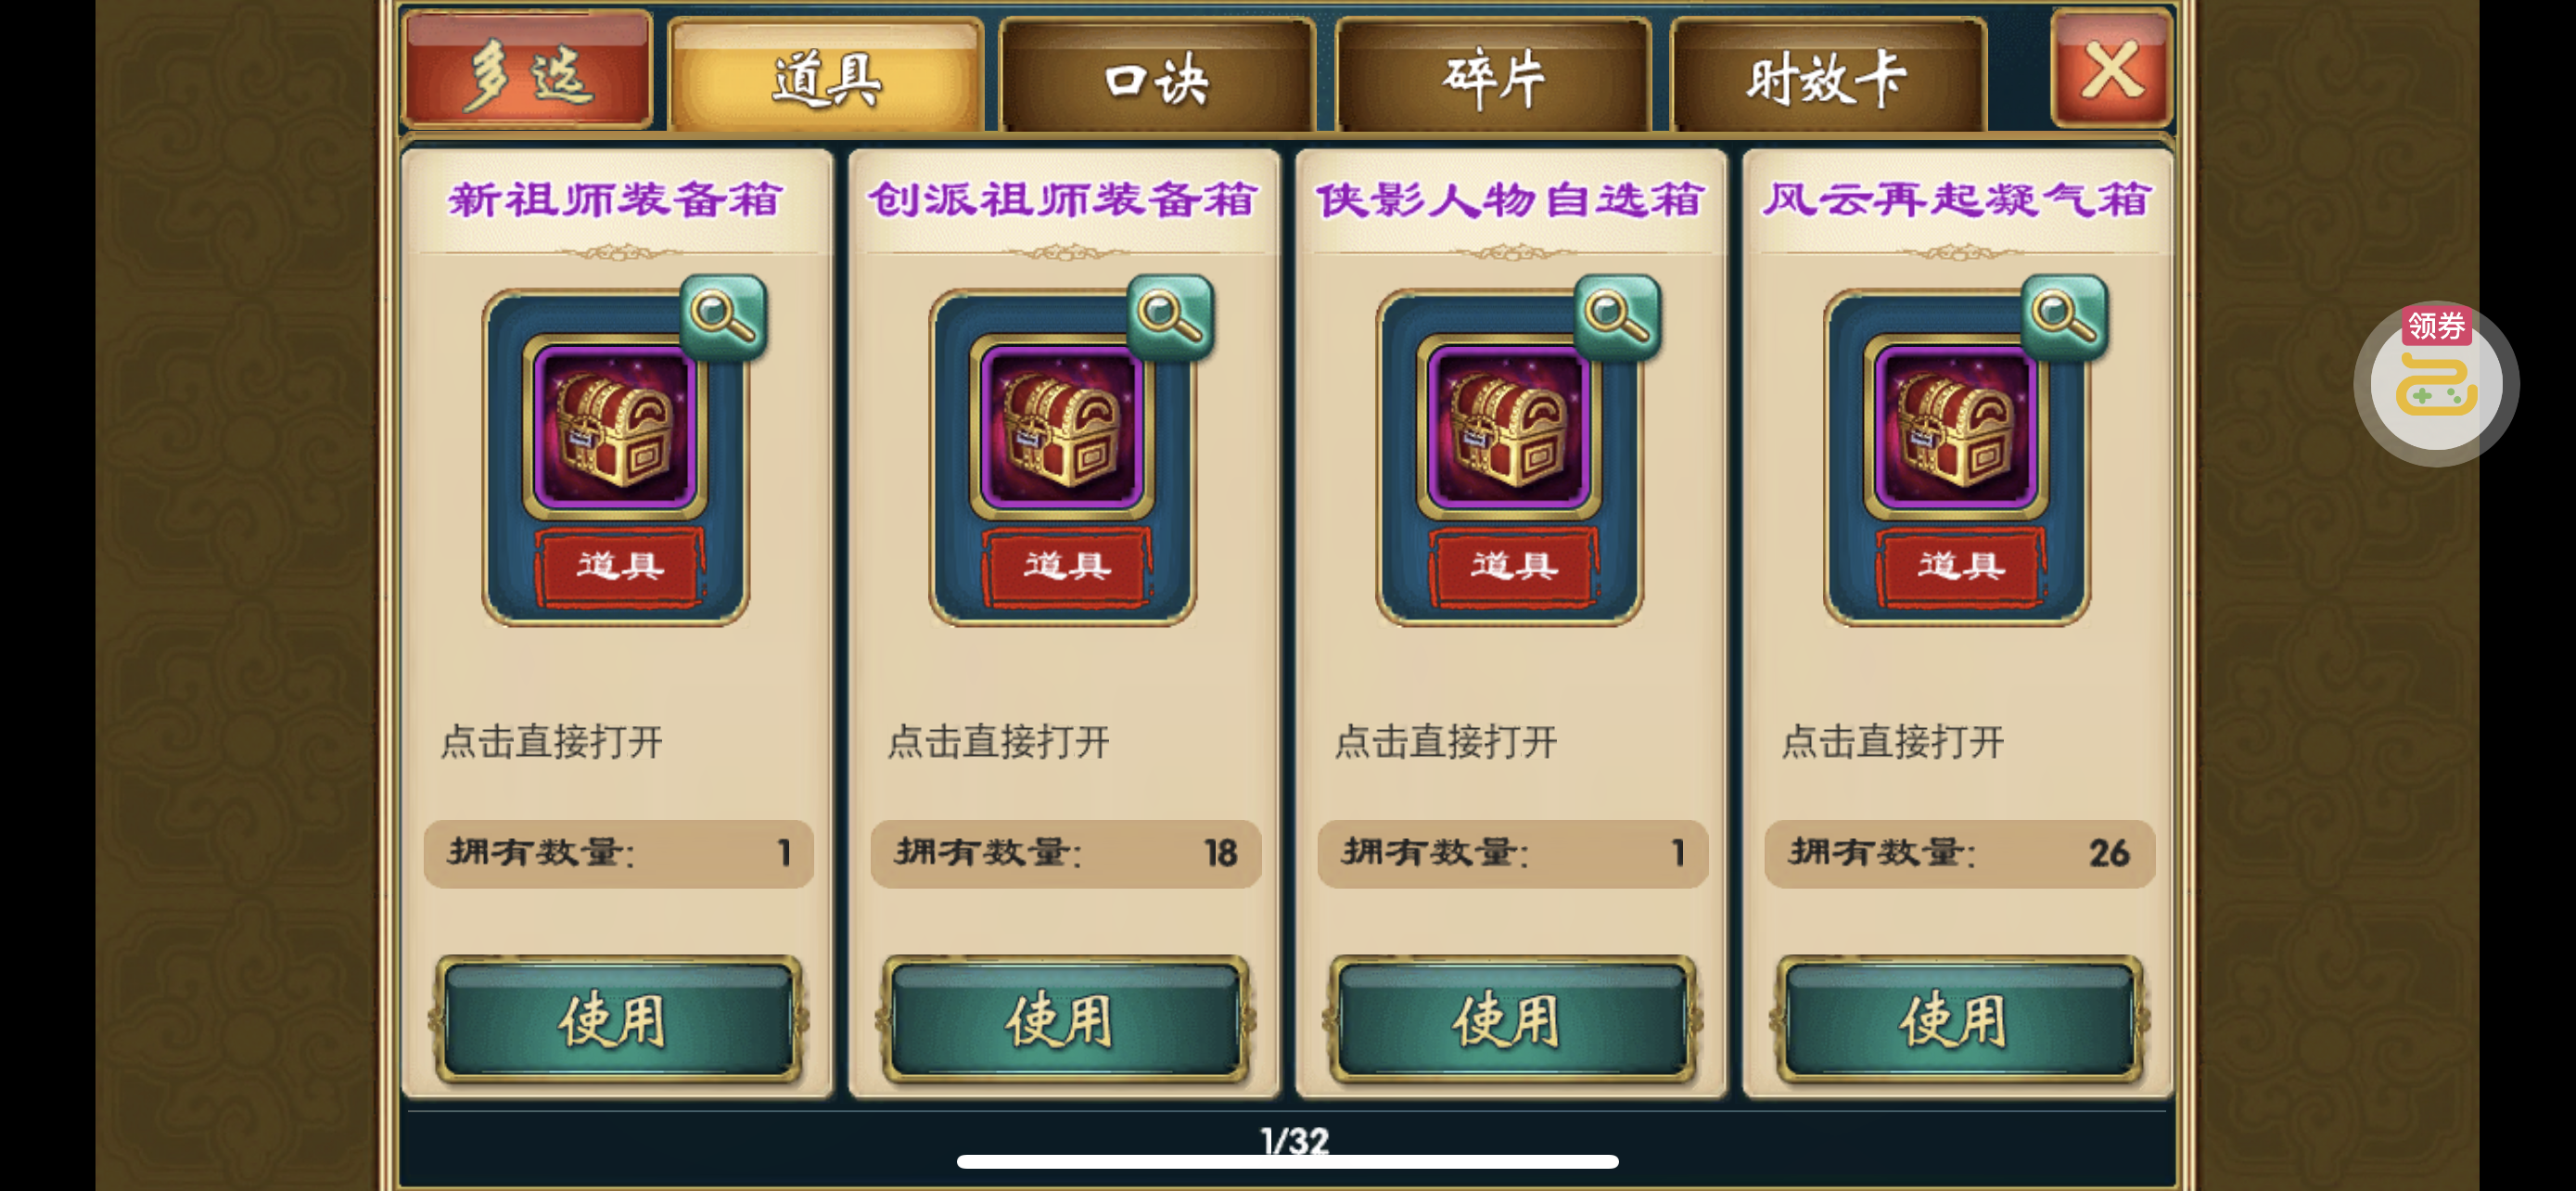Click 使用 for 侠影人物自选箱
Screen dimensions: 2576x1191
point(1511,1020)
